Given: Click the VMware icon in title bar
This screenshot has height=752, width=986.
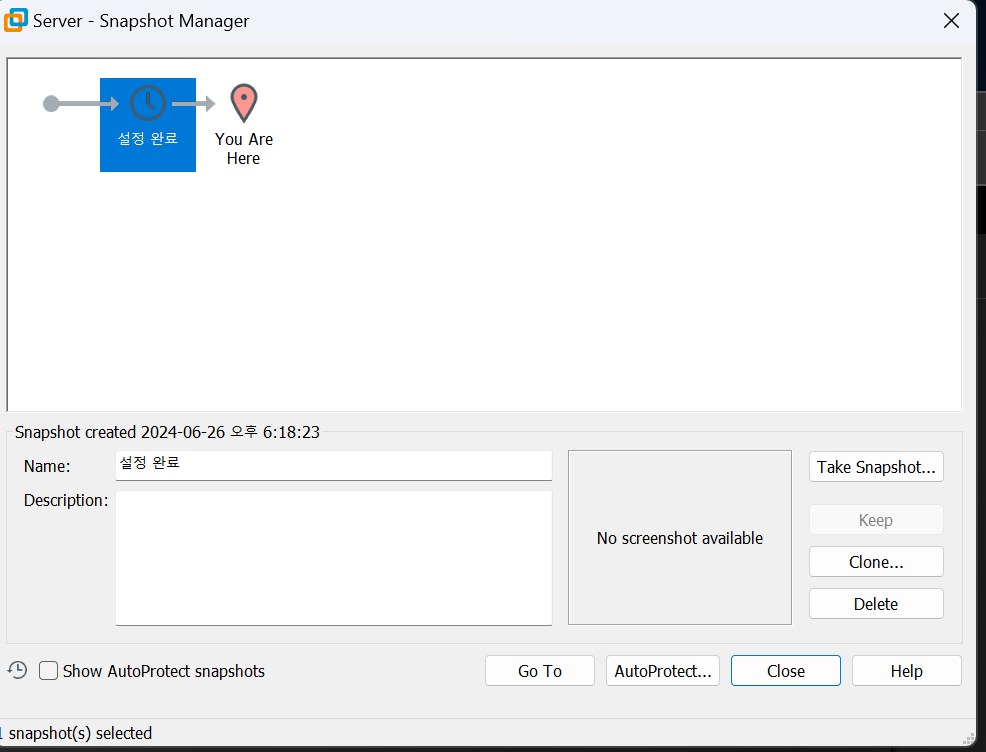Looking at the screenshot, I should pos(16,20).
